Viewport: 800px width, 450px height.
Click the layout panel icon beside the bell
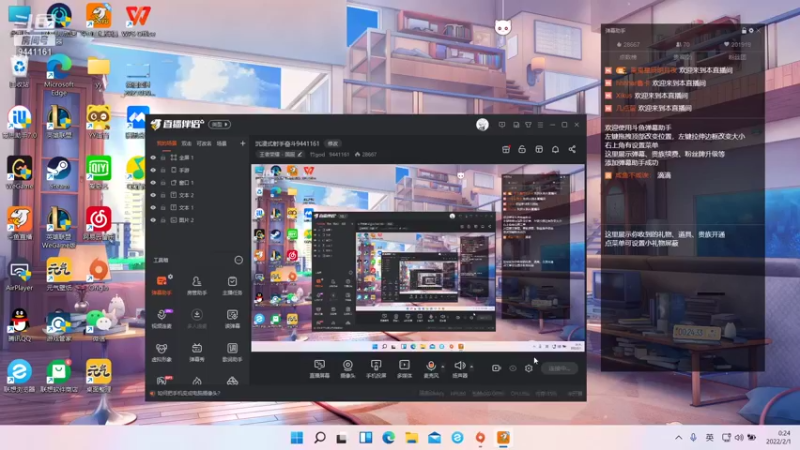tap(539, 149)
